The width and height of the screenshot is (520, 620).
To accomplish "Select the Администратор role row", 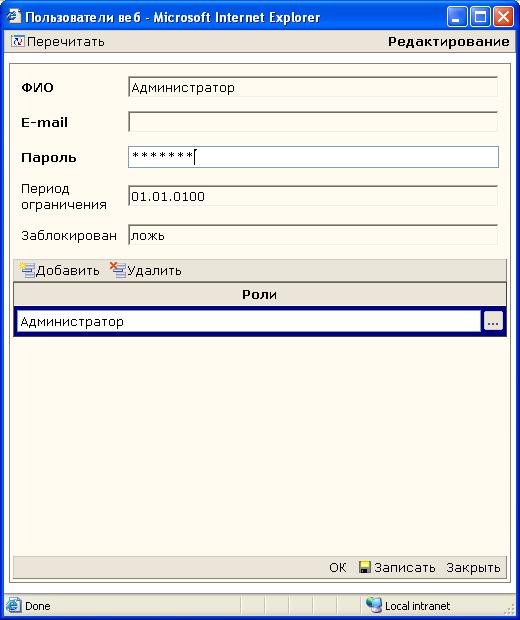I will coord(249,321).
